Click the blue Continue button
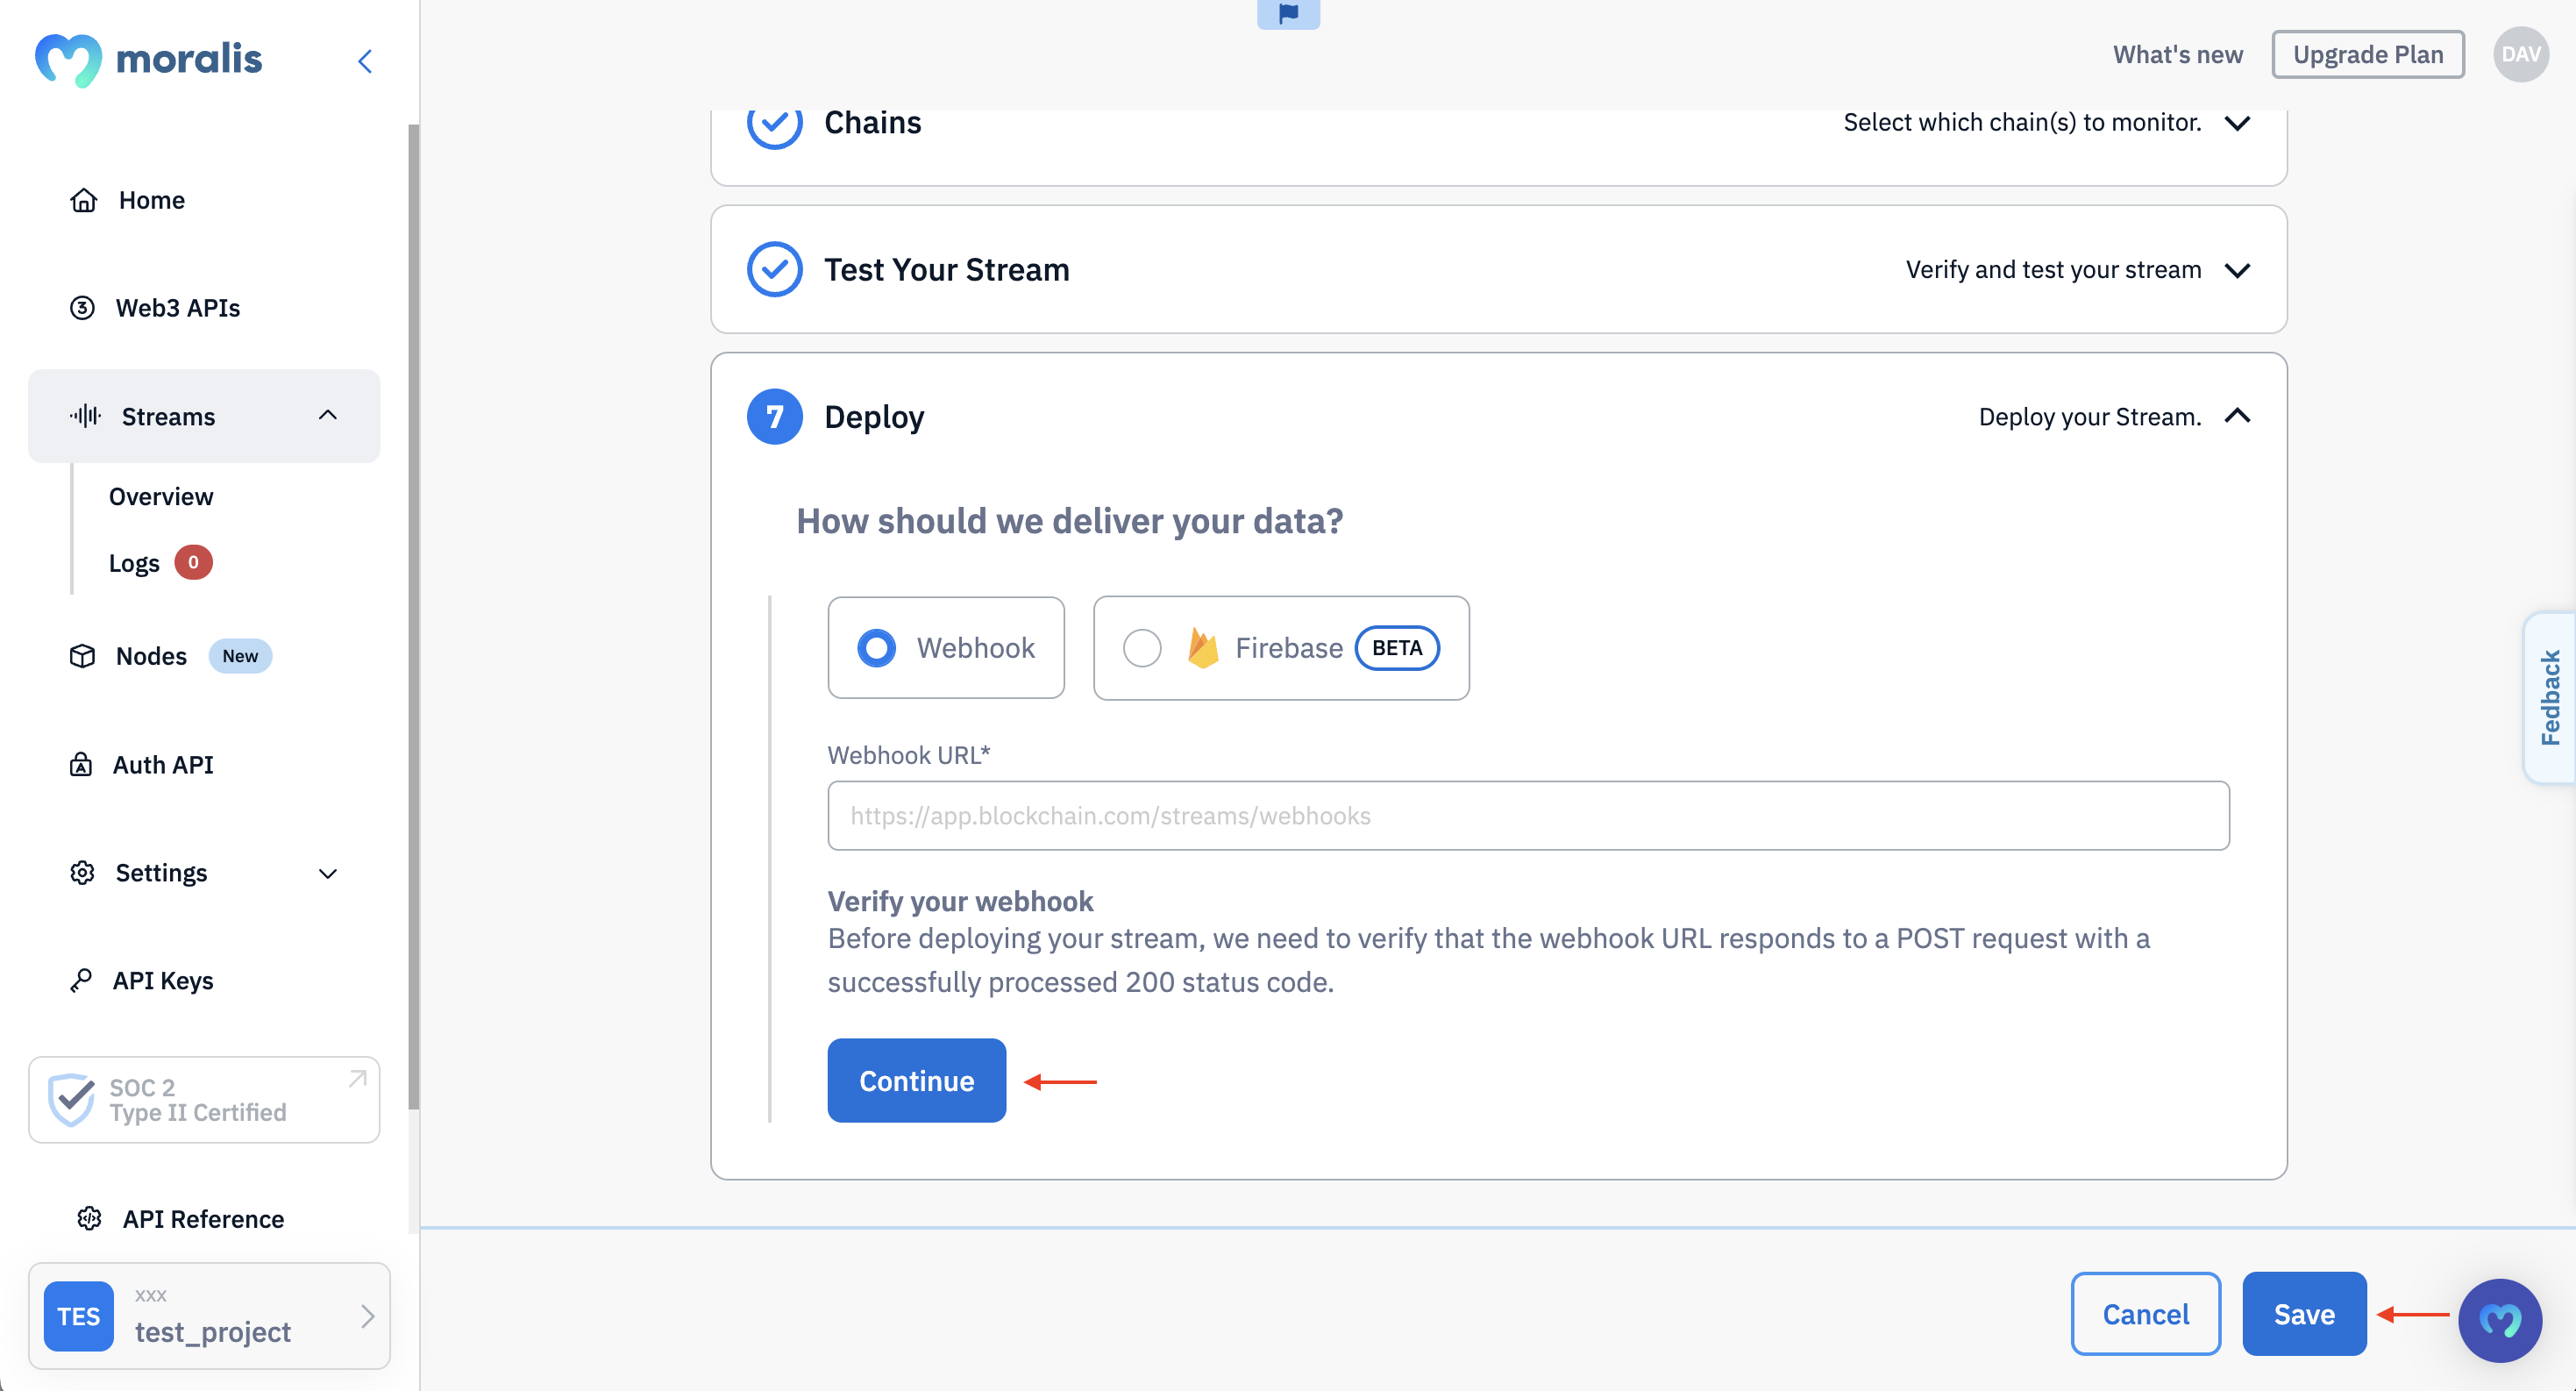This screenshot has width=2576, height=1391. click(x=916, y=1080)
